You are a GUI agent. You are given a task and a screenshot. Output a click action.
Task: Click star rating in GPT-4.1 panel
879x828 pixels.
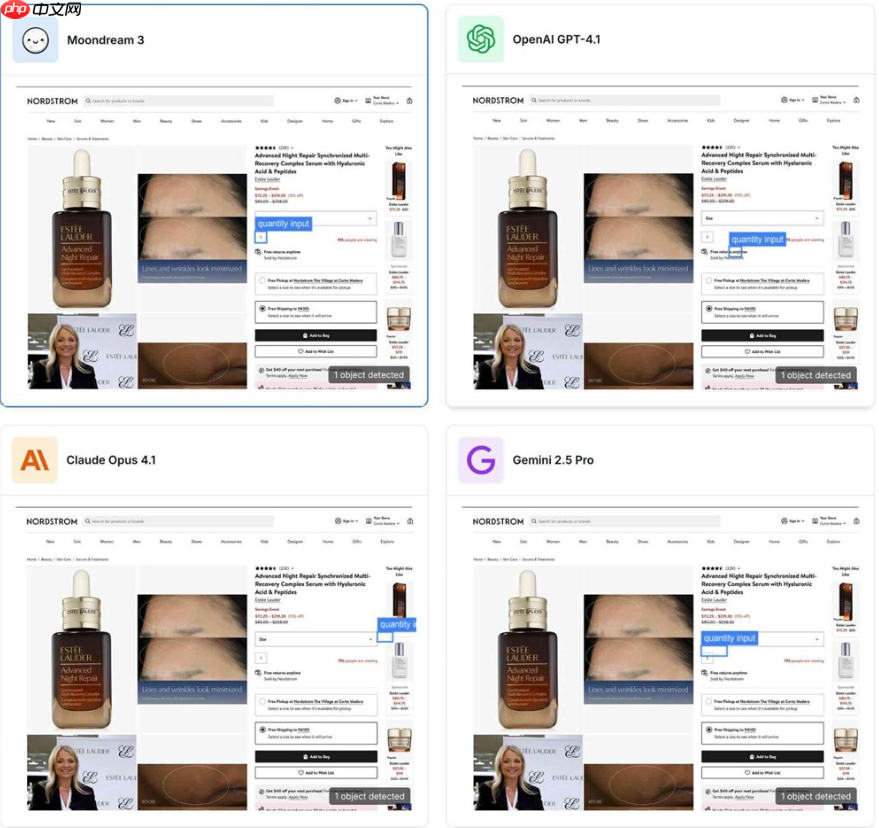tap(712, 147)
